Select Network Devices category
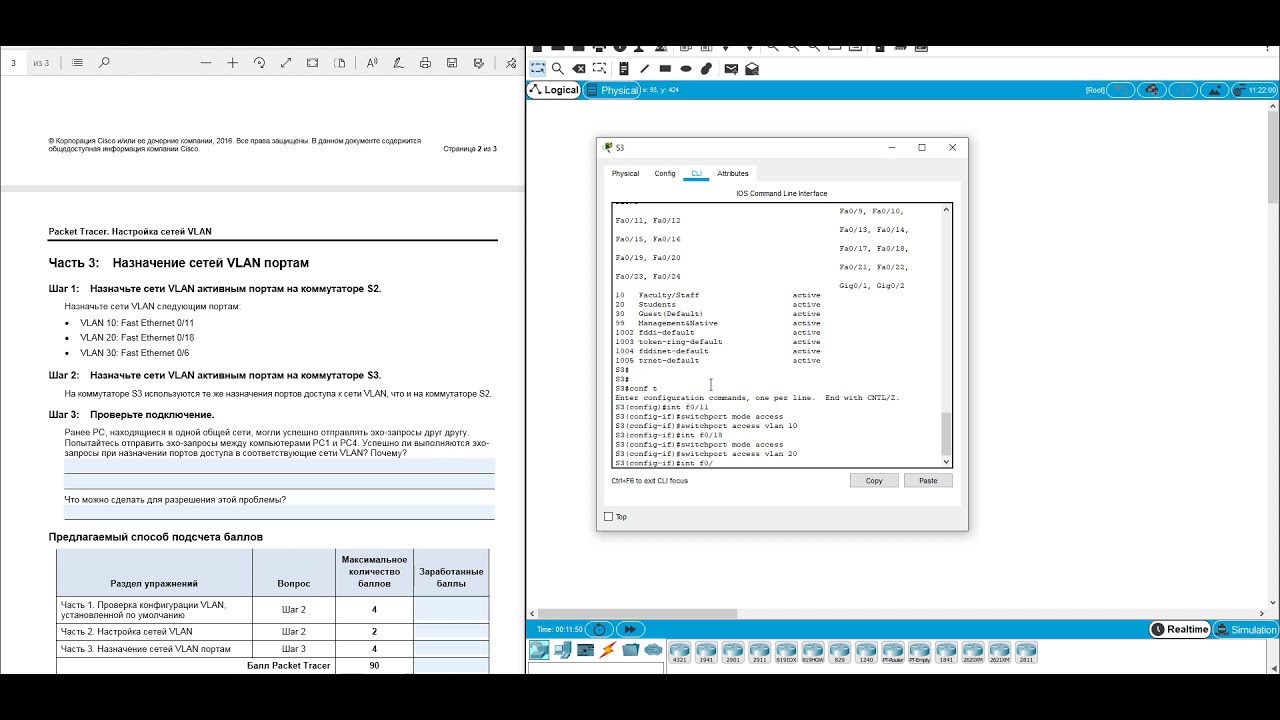Image resolution: width=1280 pixels, height=720 pixels. [539, 651]
